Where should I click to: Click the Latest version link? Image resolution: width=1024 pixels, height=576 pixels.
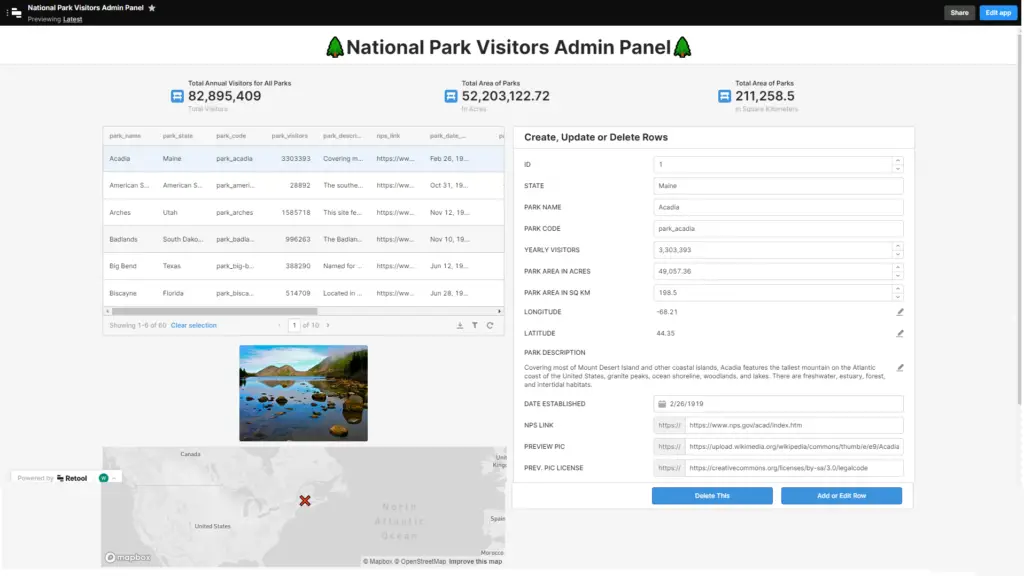pos(72,20)
